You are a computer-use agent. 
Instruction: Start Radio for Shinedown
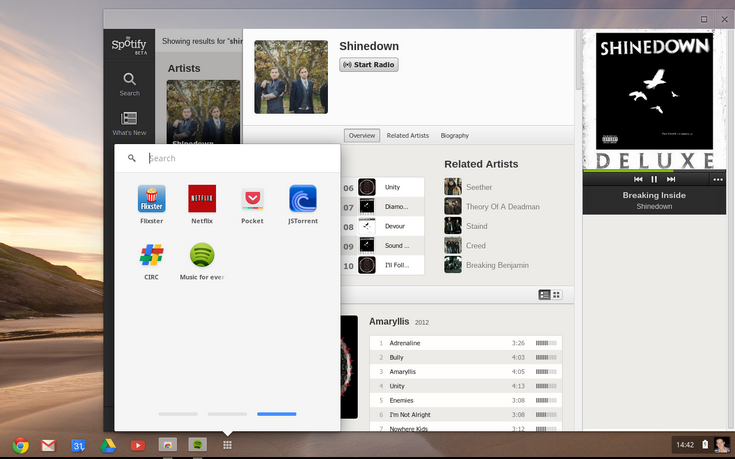(369, 65)
